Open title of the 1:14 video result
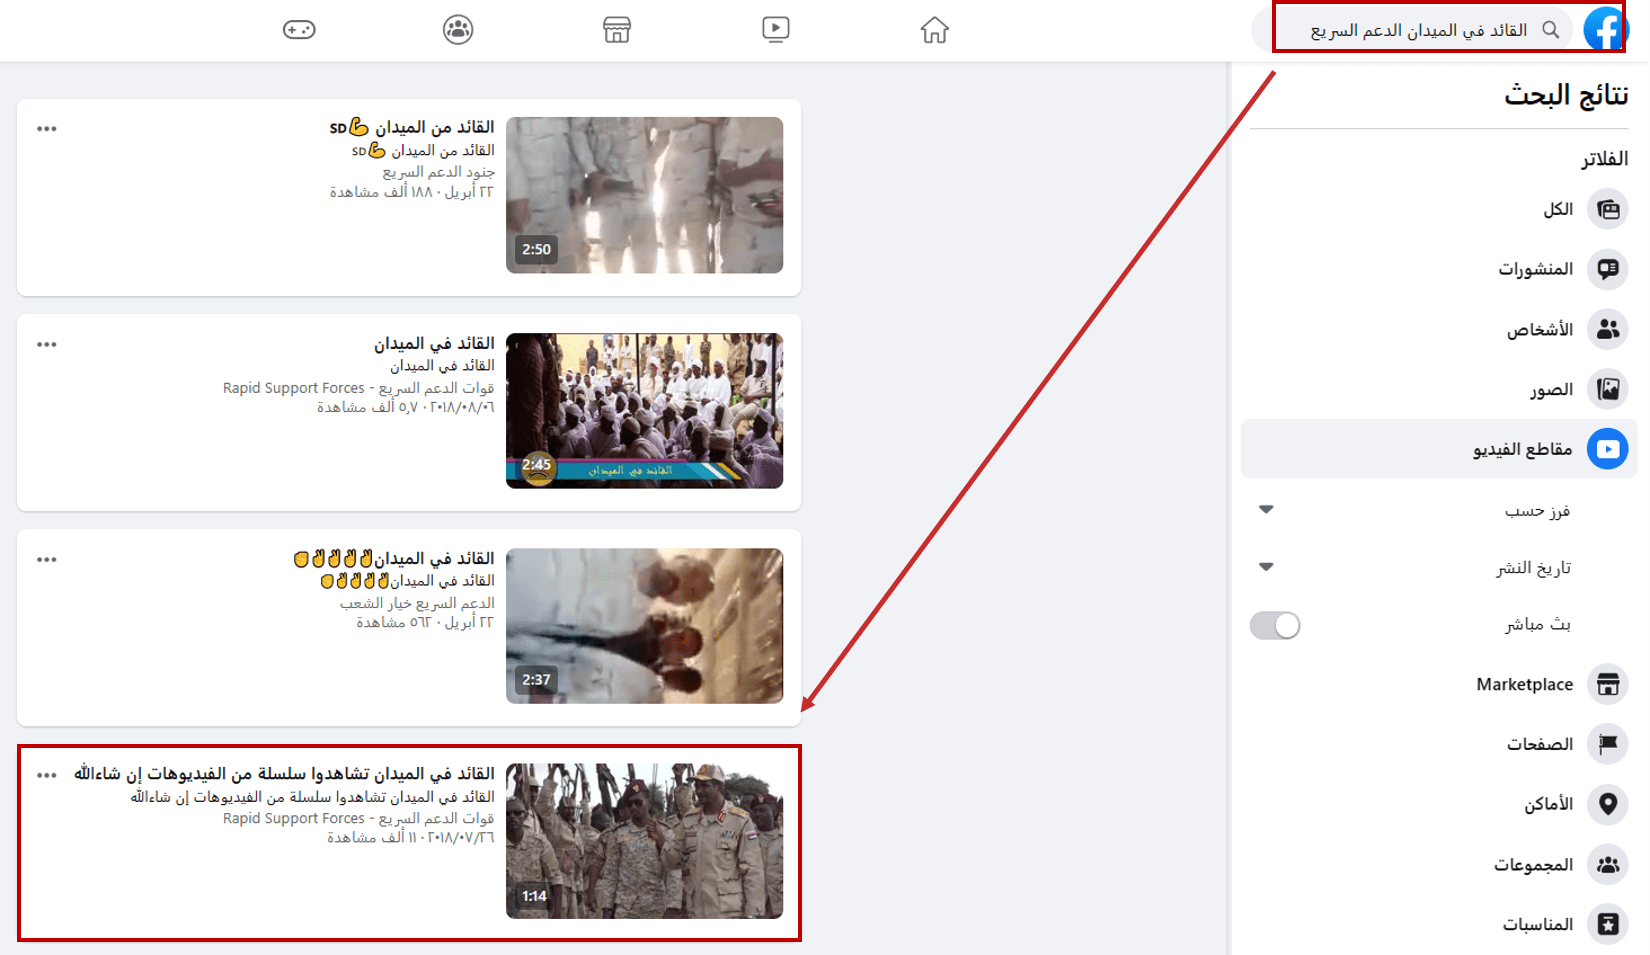 [x=284, y=774]
